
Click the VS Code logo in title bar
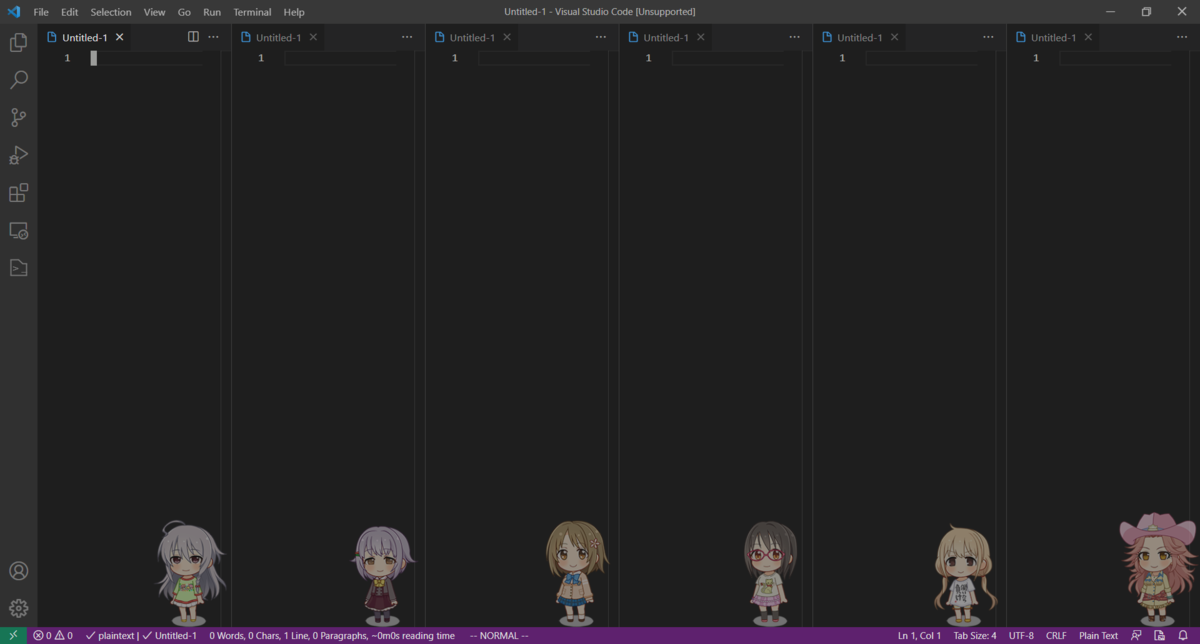tap(13, 12)
